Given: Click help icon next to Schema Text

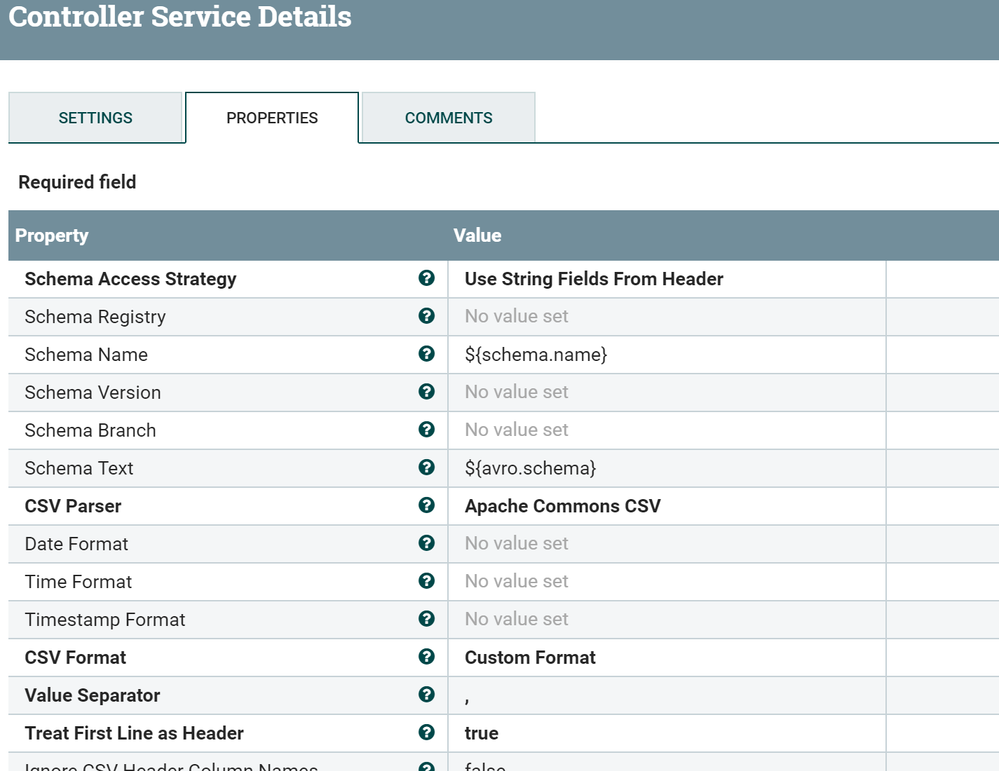Looking at the screenshot, I should (427, 467).
